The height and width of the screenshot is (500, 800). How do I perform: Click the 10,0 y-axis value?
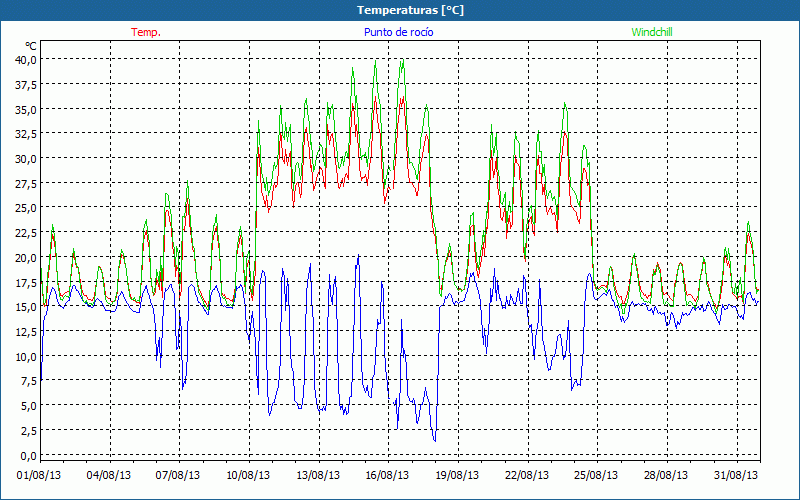(x=26, y=357)
